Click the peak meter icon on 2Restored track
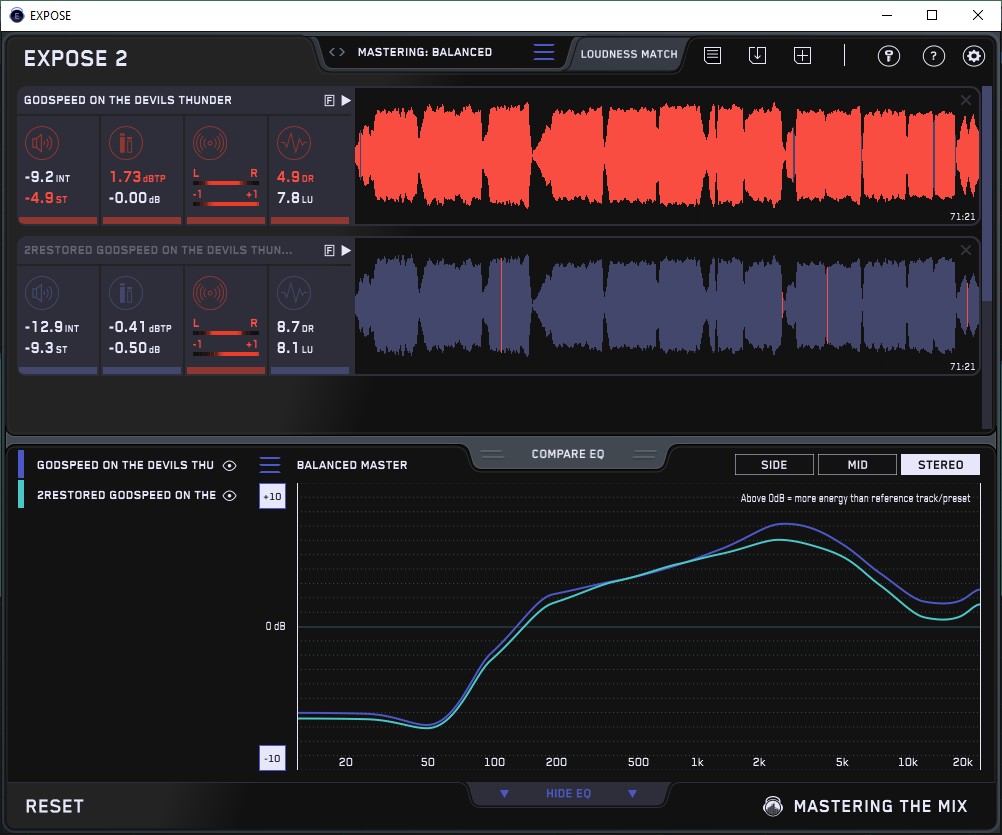This screenshot has height=835, width=1002. 126,293
